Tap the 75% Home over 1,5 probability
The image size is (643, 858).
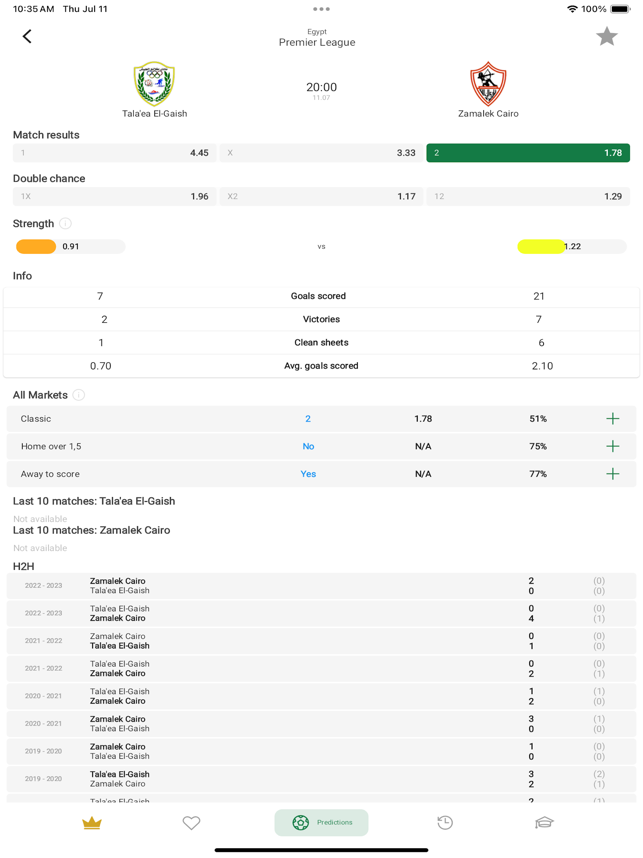[538, 446]
